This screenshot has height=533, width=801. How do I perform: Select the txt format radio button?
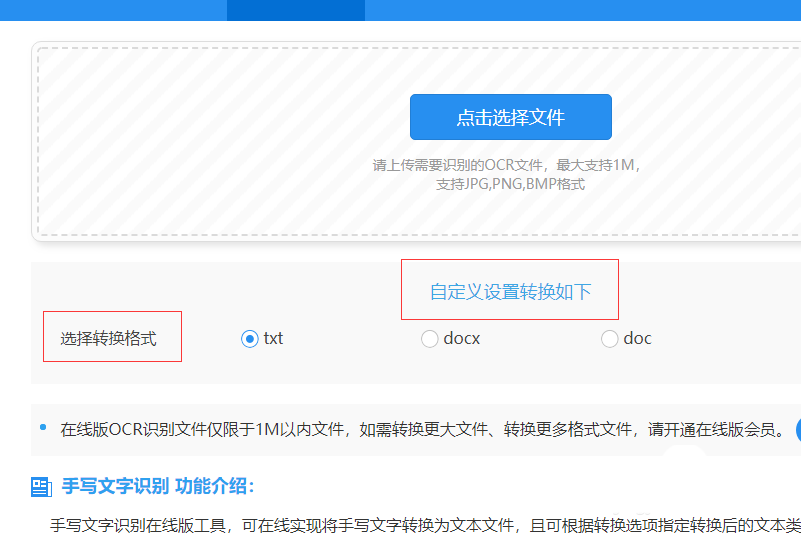(x=249, y=339)
